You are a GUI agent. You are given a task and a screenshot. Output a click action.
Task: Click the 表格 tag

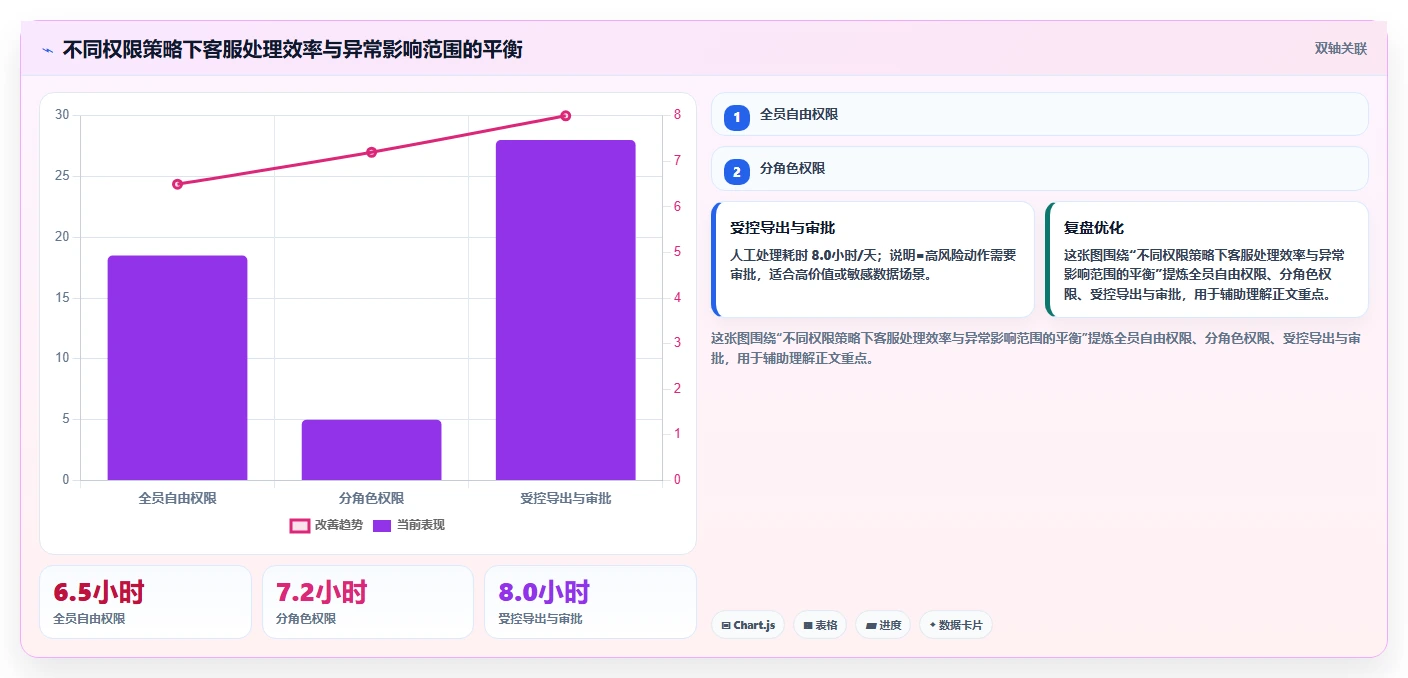tap(820, 625)
